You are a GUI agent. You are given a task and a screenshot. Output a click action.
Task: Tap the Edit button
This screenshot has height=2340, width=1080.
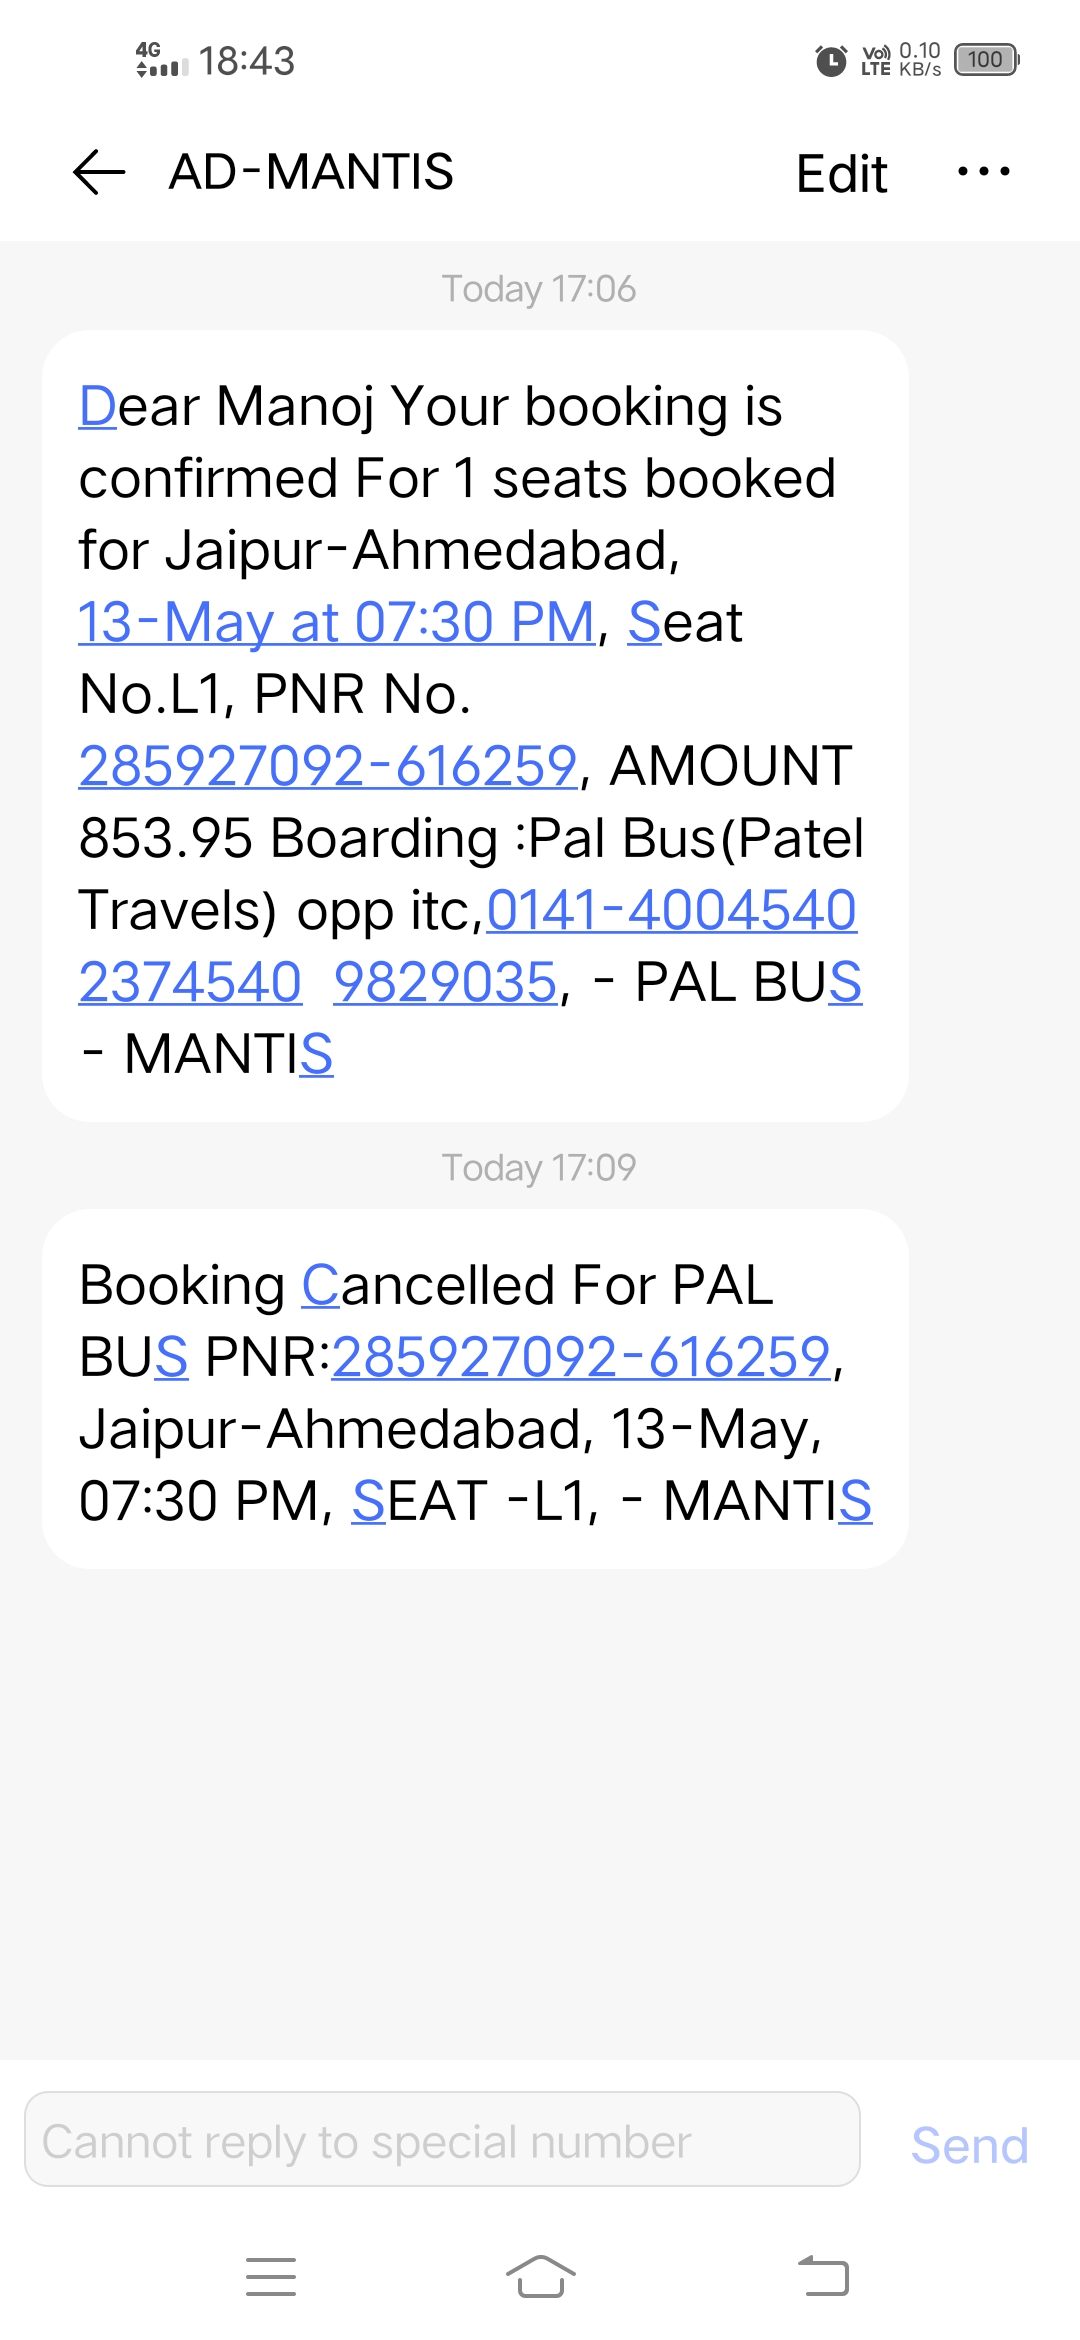(x=841, y=174)
